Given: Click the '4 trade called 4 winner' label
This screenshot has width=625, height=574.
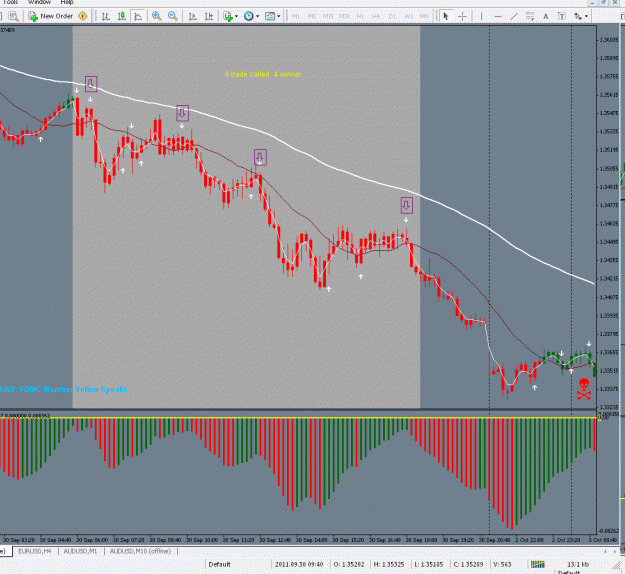Looking at the screenshot, I should tap(263, 74).
